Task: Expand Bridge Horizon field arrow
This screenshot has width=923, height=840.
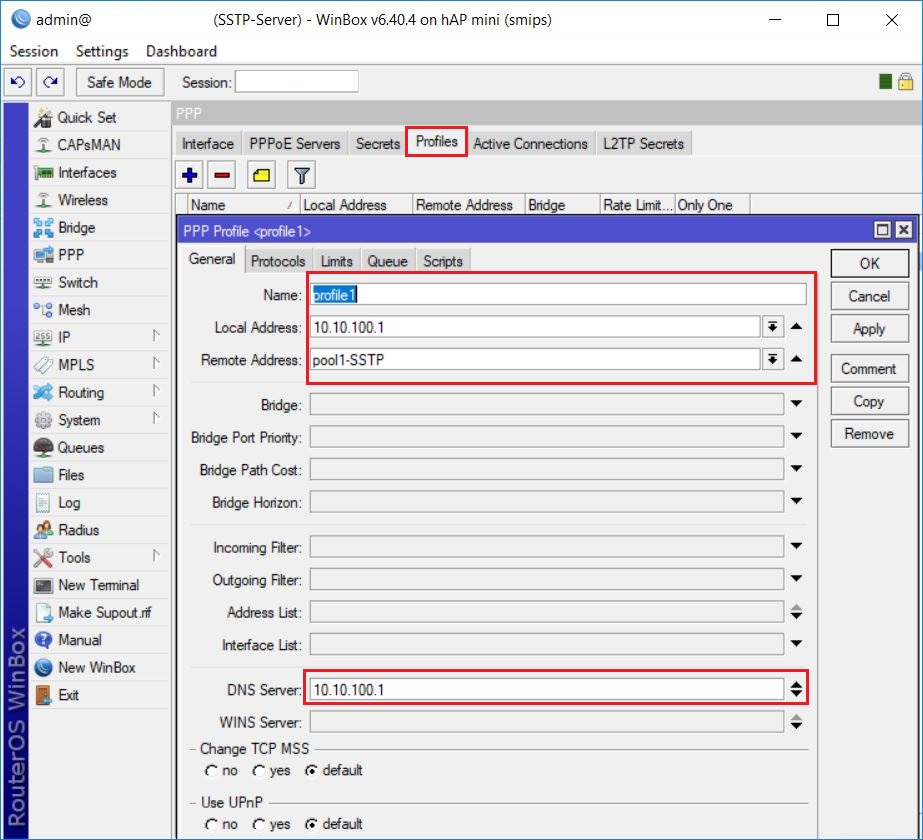Action: pyautogui.click(x=796, y=501)
